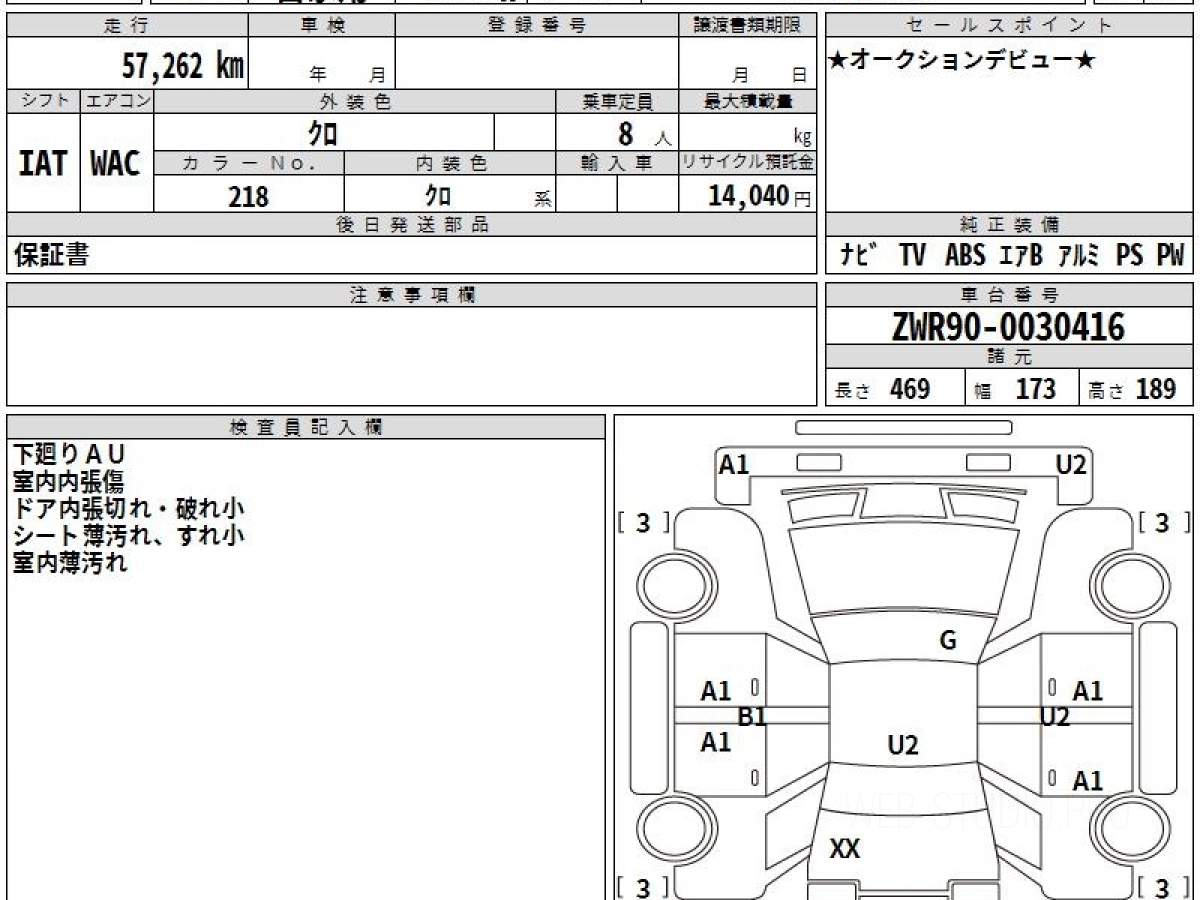Viewport: 1200px width, 900px height.
Task: Select the ★オークションデビュー★ sales point text
Action: [962, 60]
